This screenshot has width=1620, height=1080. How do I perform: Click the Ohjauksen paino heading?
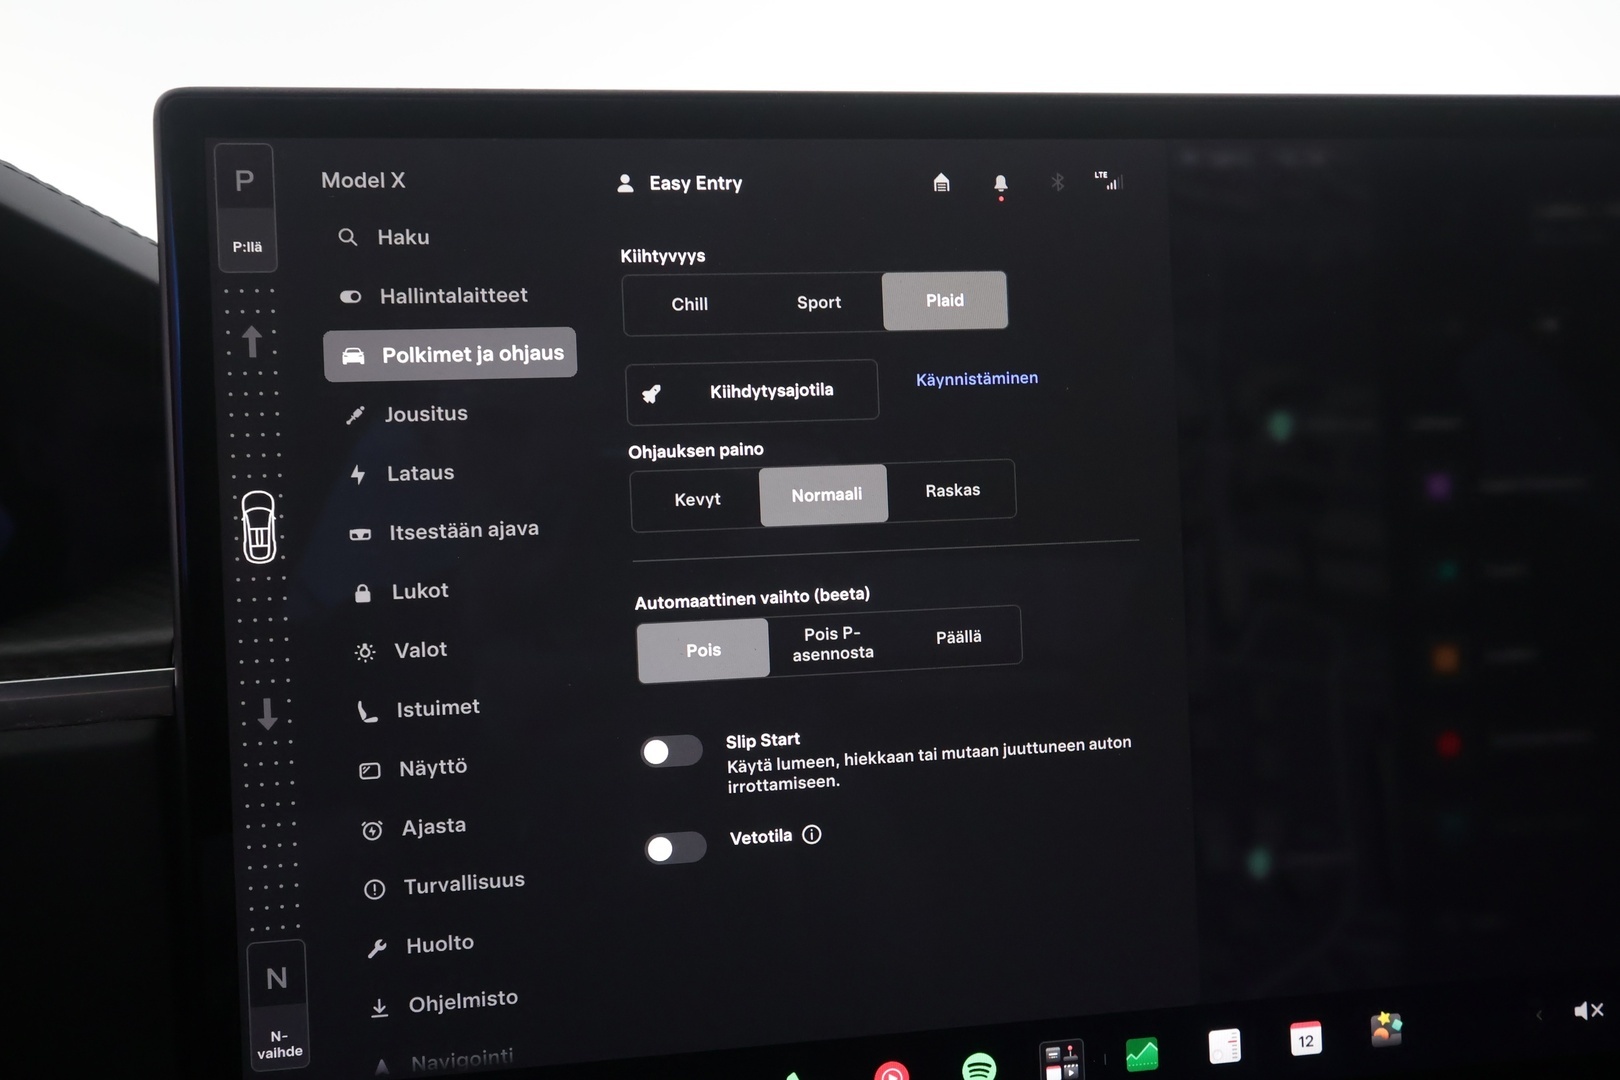[x=696, y=451]
